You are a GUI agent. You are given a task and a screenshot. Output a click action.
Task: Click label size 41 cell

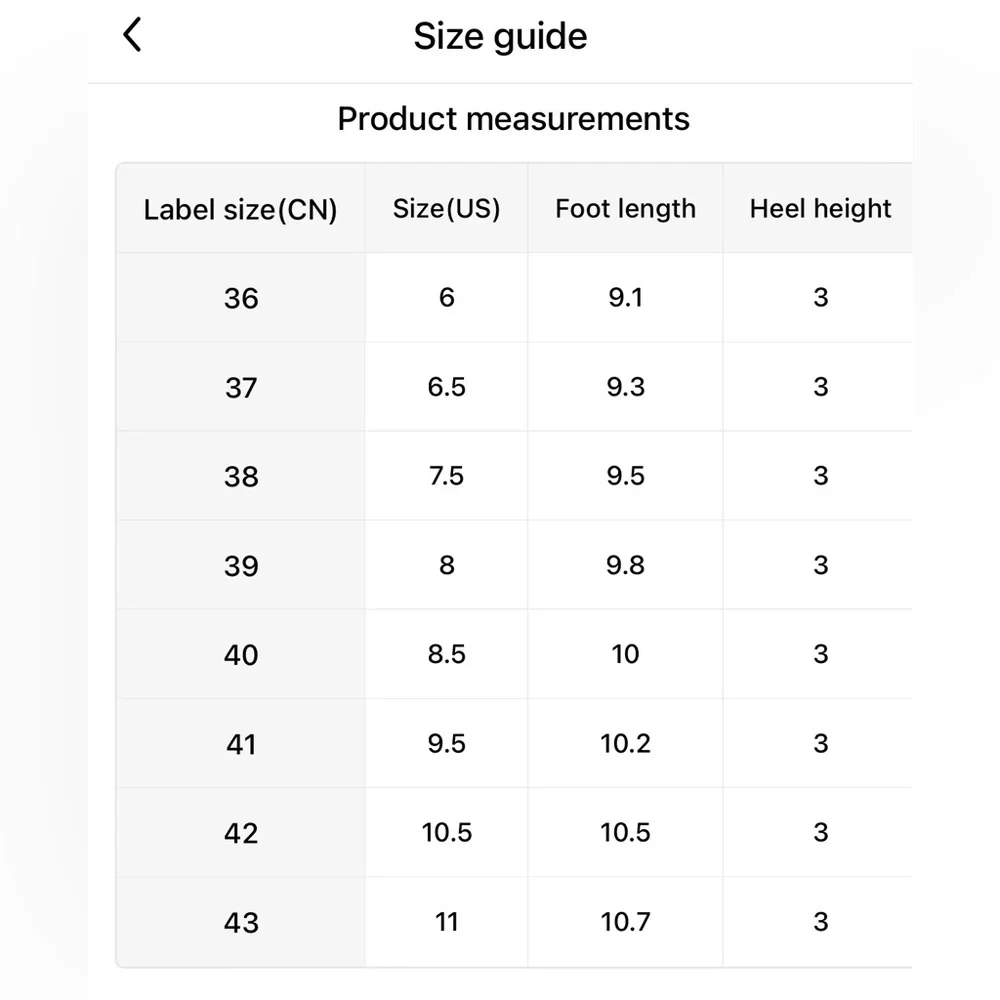tap(241, 744)
